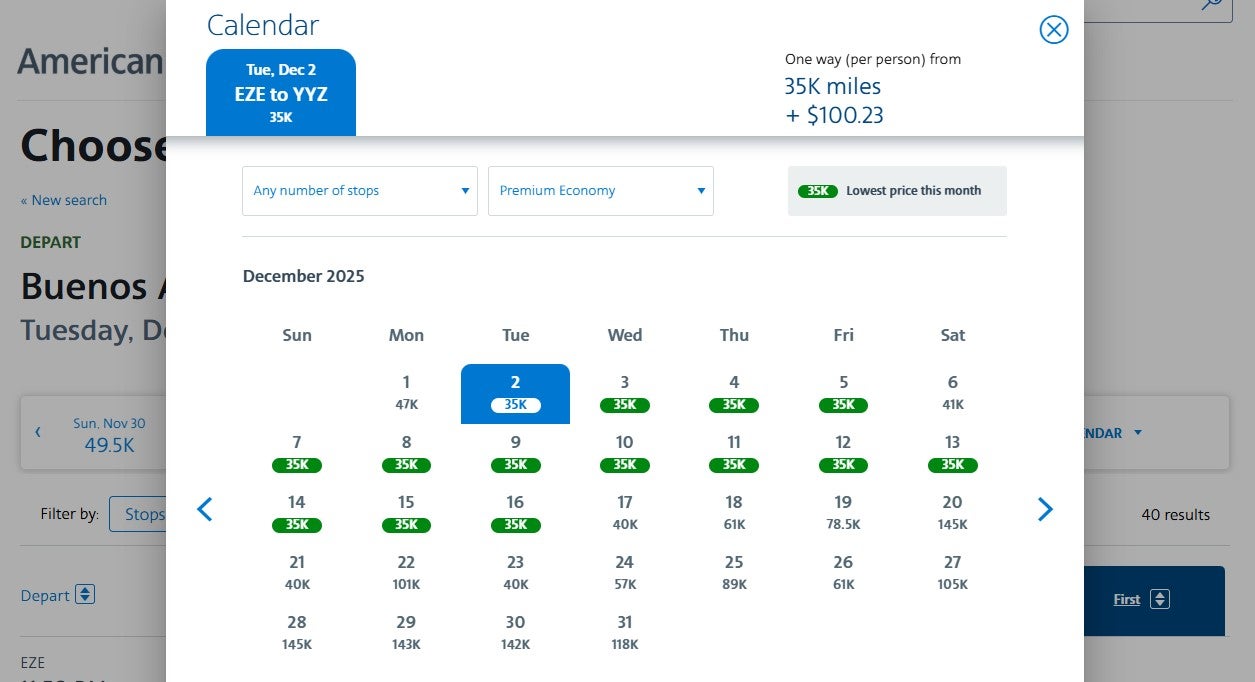Click the Sun Nov 30 49.5K date card
The height and width of the screenshot is (682, 1255).
click(110, 432)
